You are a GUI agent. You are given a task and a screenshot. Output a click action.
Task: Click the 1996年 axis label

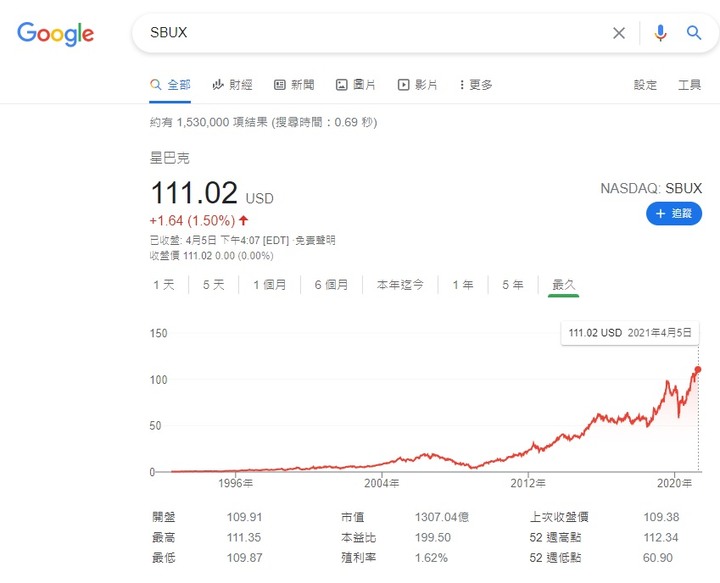click(x=236, y=483)
